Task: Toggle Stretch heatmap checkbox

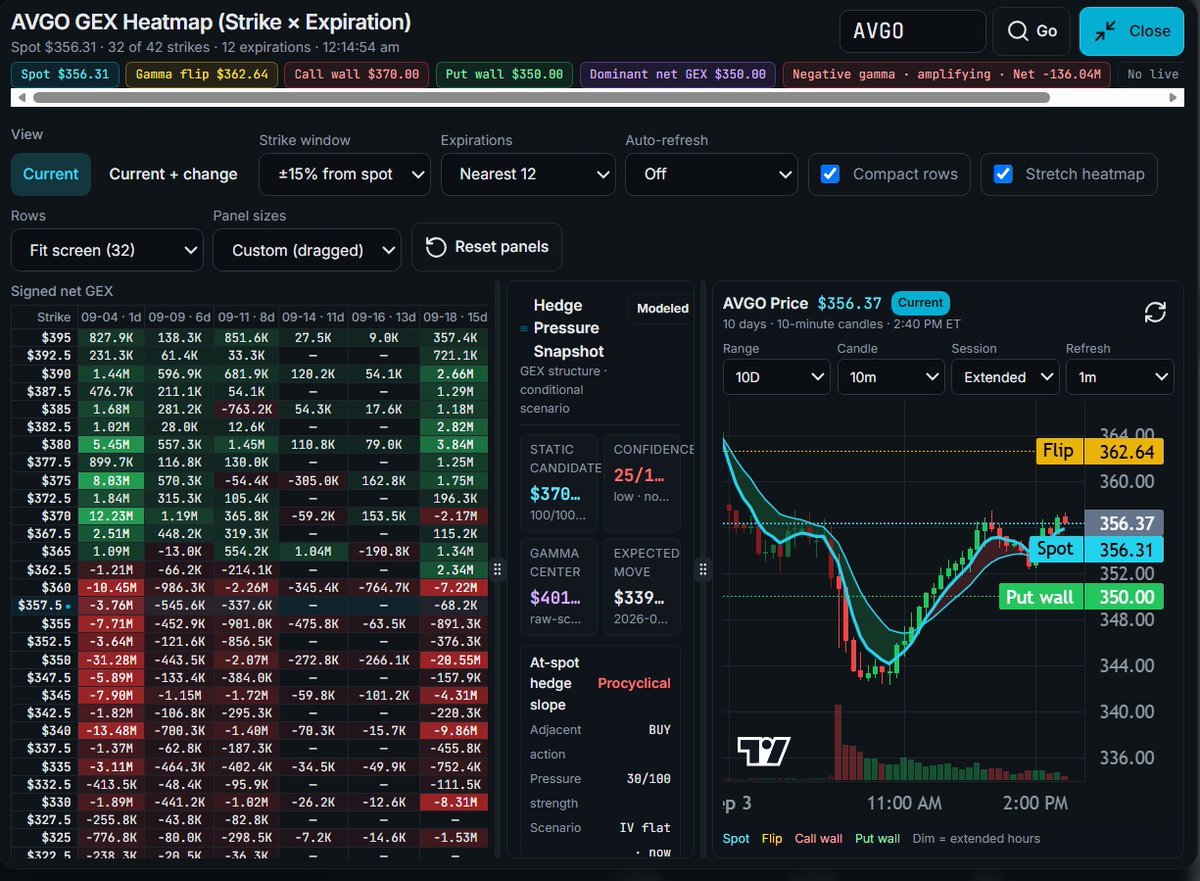Action: click(1002, 174)
